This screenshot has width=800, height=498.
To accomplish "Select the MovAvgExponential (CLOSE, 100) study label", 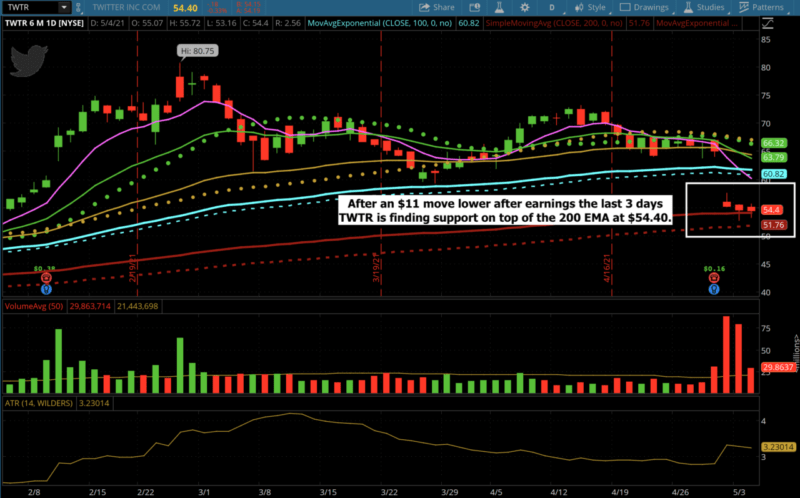I will 380,23.
